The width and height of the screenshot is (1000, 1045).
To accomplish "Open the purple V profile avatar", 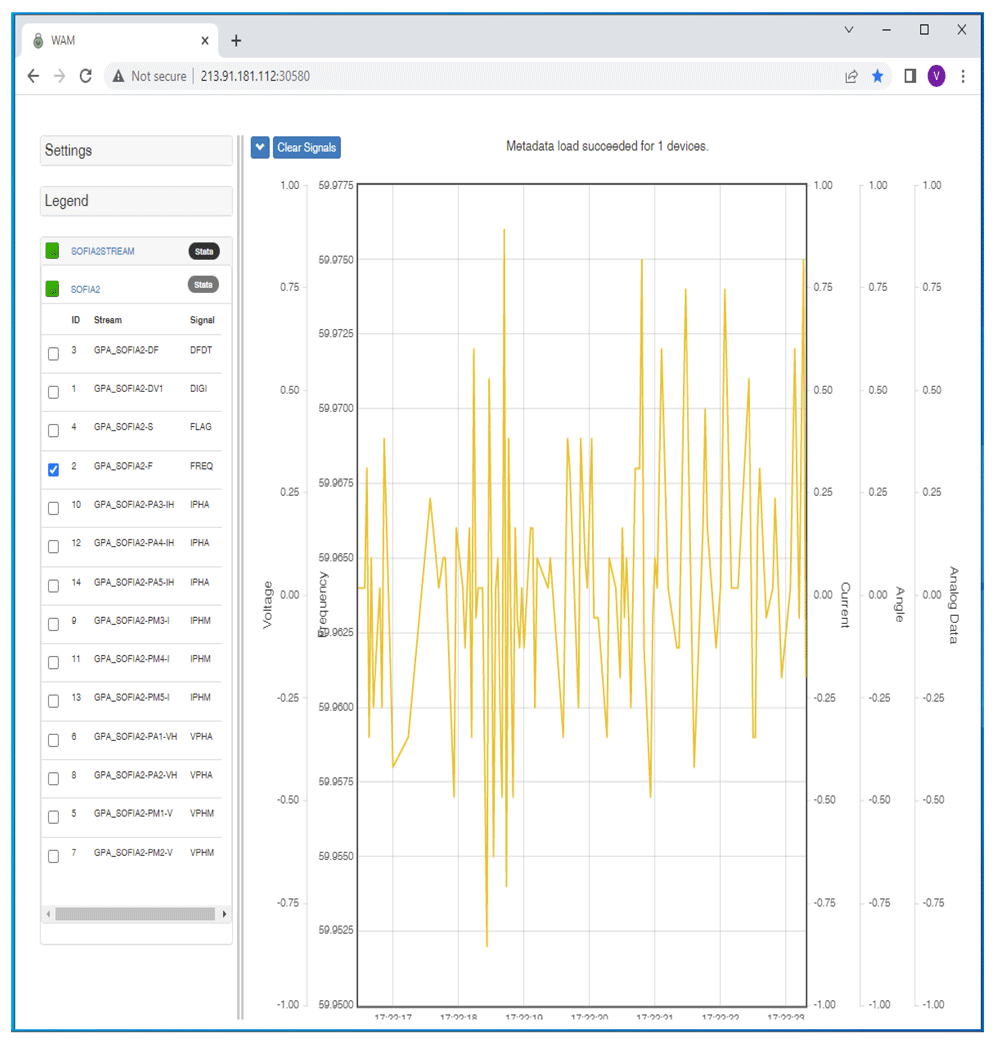I will (x=937, y=76).
